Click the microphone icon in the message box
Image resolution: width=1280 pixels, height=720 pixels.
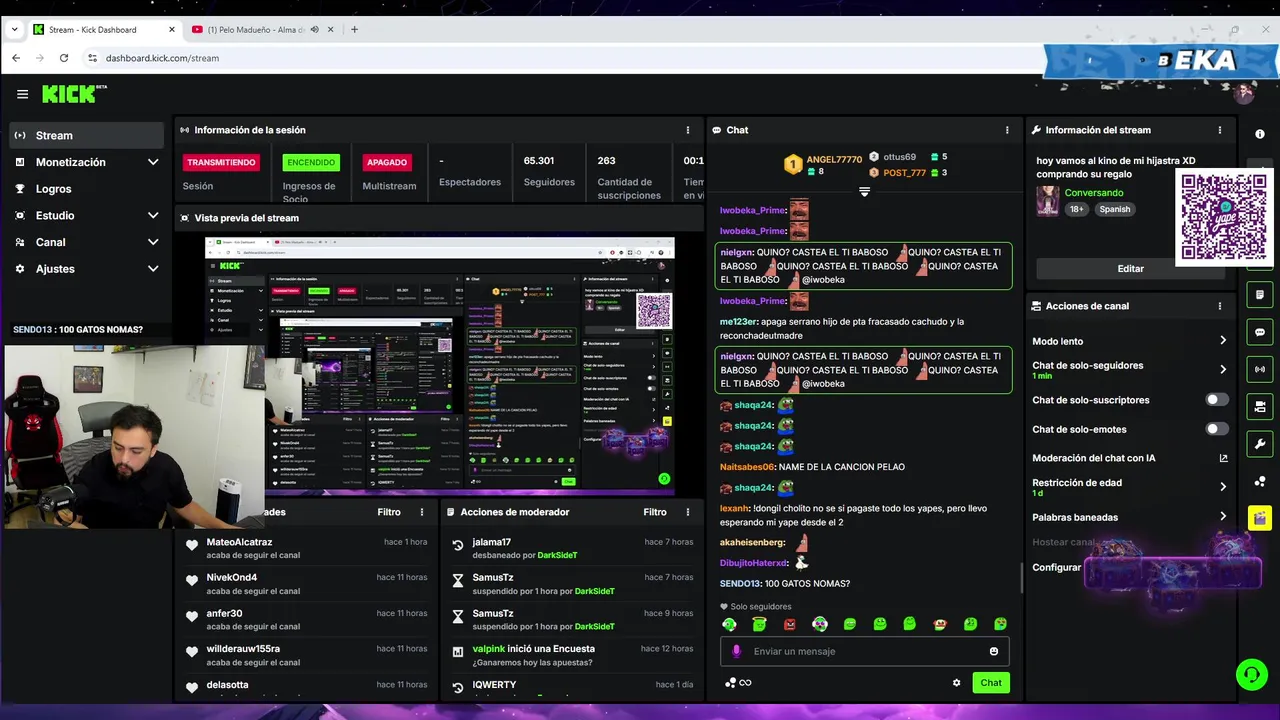(737, 651)
